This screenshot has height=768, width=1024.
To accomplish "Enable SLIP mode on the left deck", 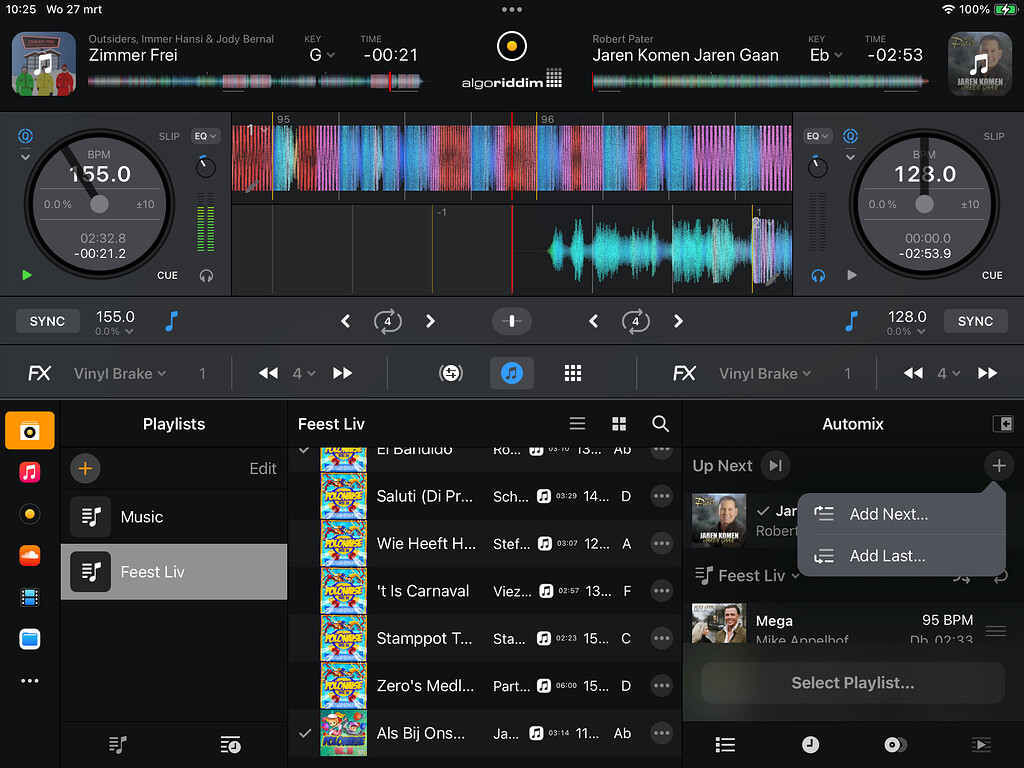I will click(168, 135).
